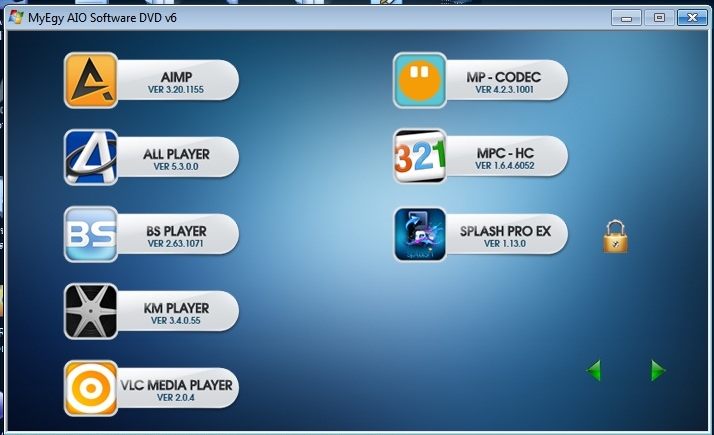Screen dimensions: 714x435
Task: Minimize the MyEgy AIO Software window
Action: pyautogui.click(x=626, y=18)
